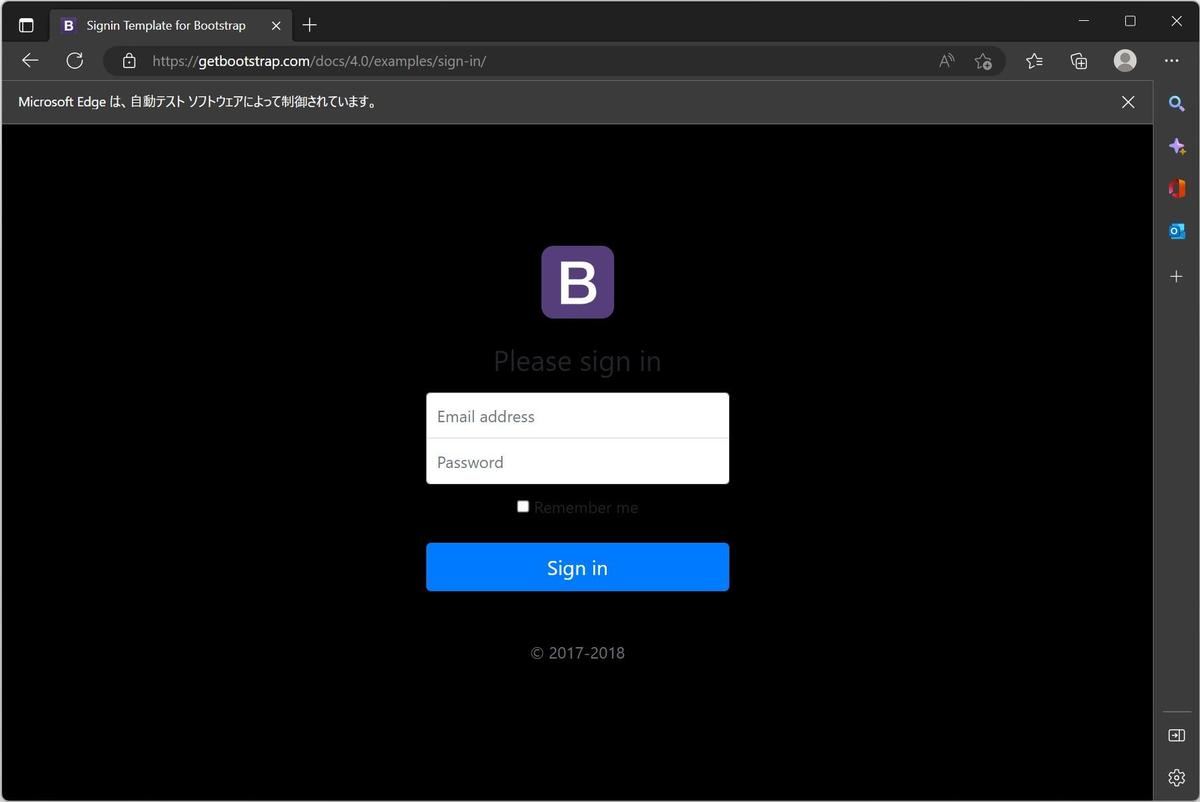Open a new tab with plus
Screen dimensions: 1200x802
click(x=310, y=25)
